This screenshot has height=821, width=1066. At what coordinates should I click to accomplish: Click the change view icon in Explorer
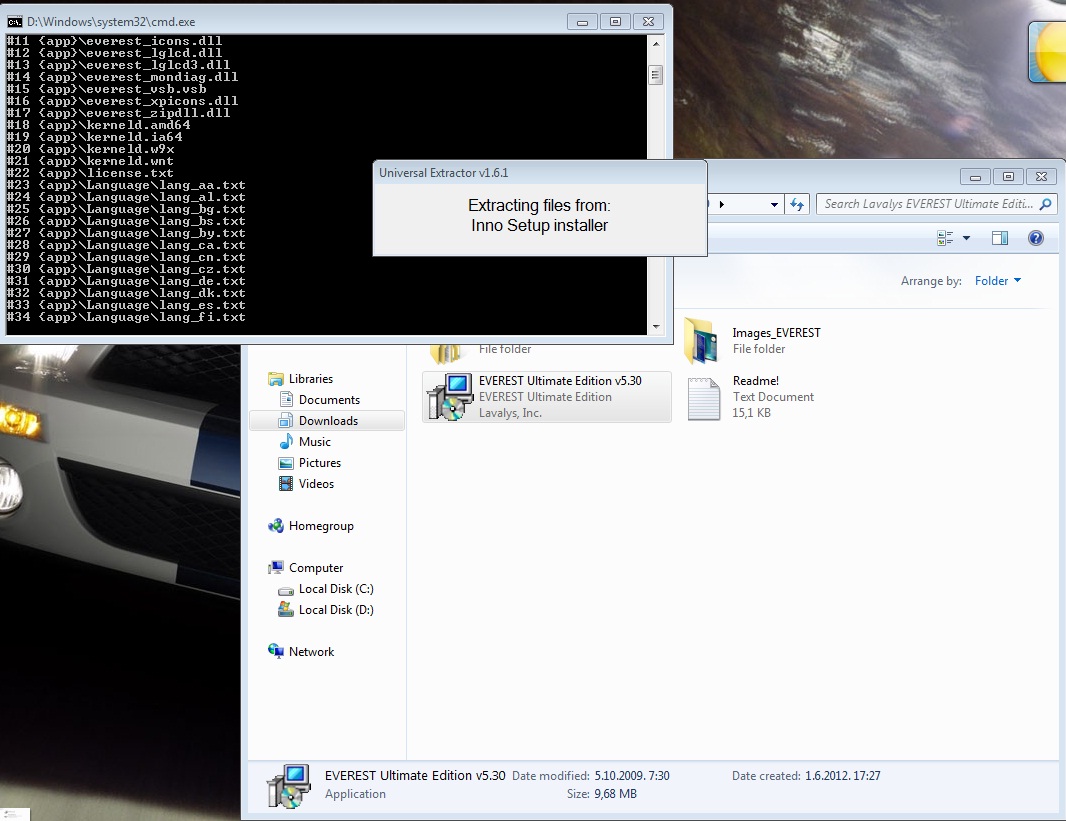[945, 238]
